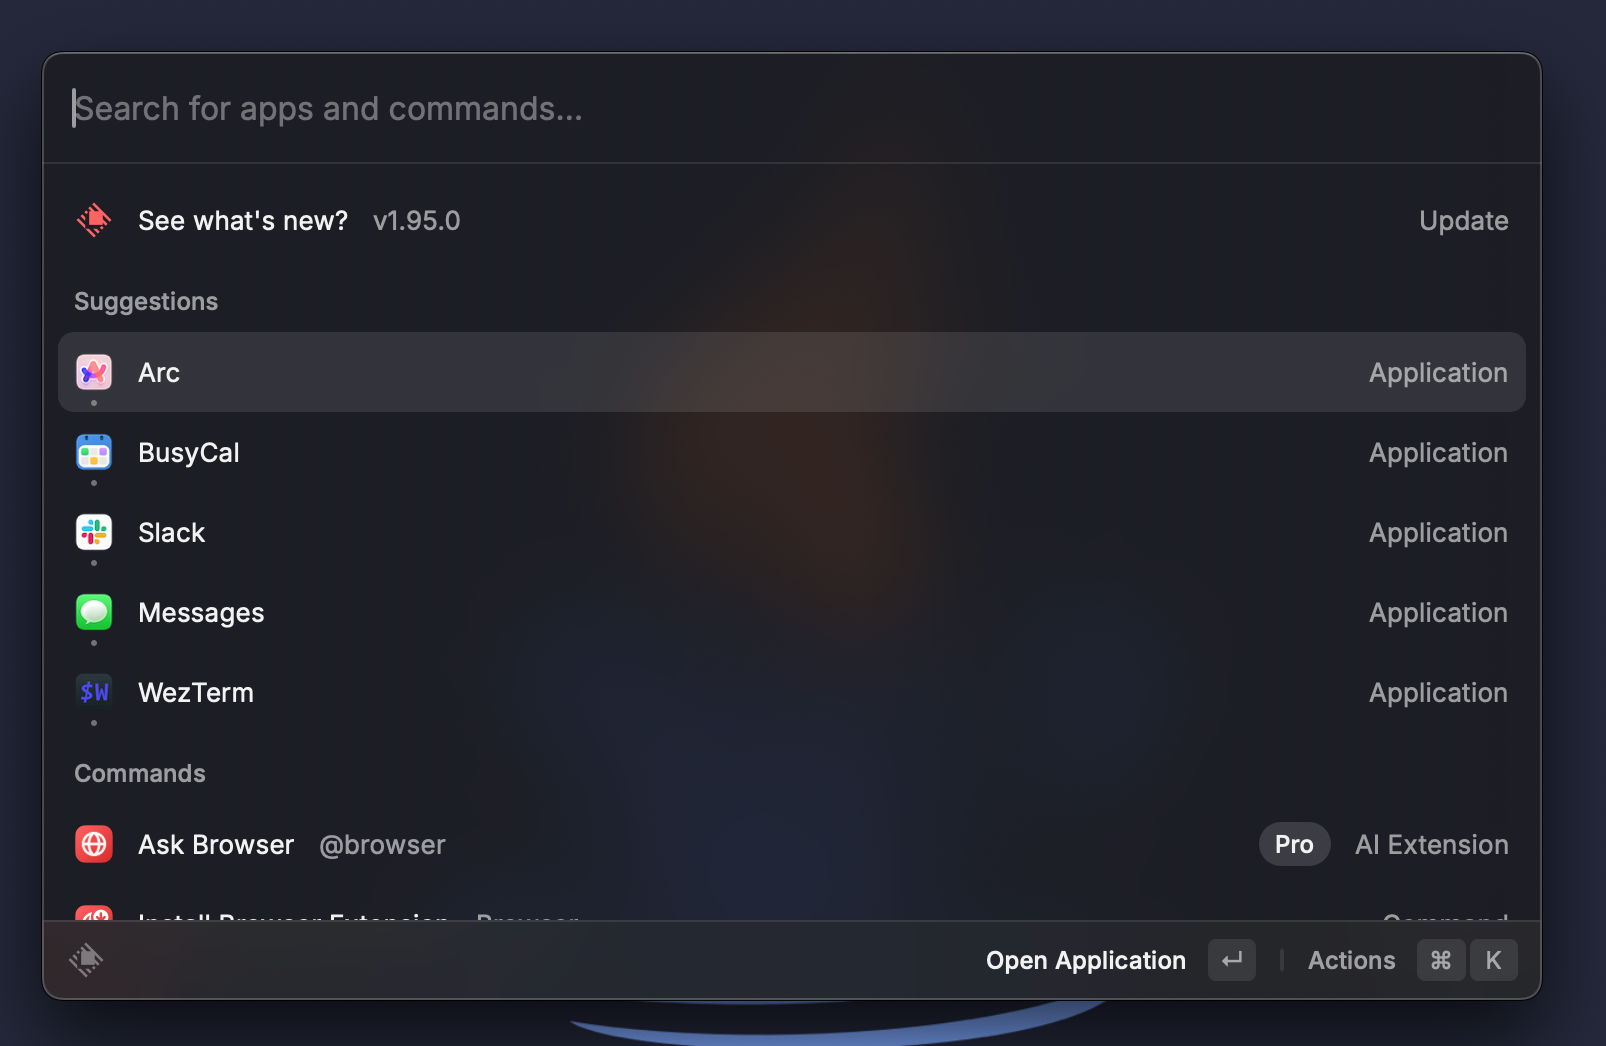Click the command key symbol badge
This screenshot has width=1606, height=1046.
tap(1441, 960)
